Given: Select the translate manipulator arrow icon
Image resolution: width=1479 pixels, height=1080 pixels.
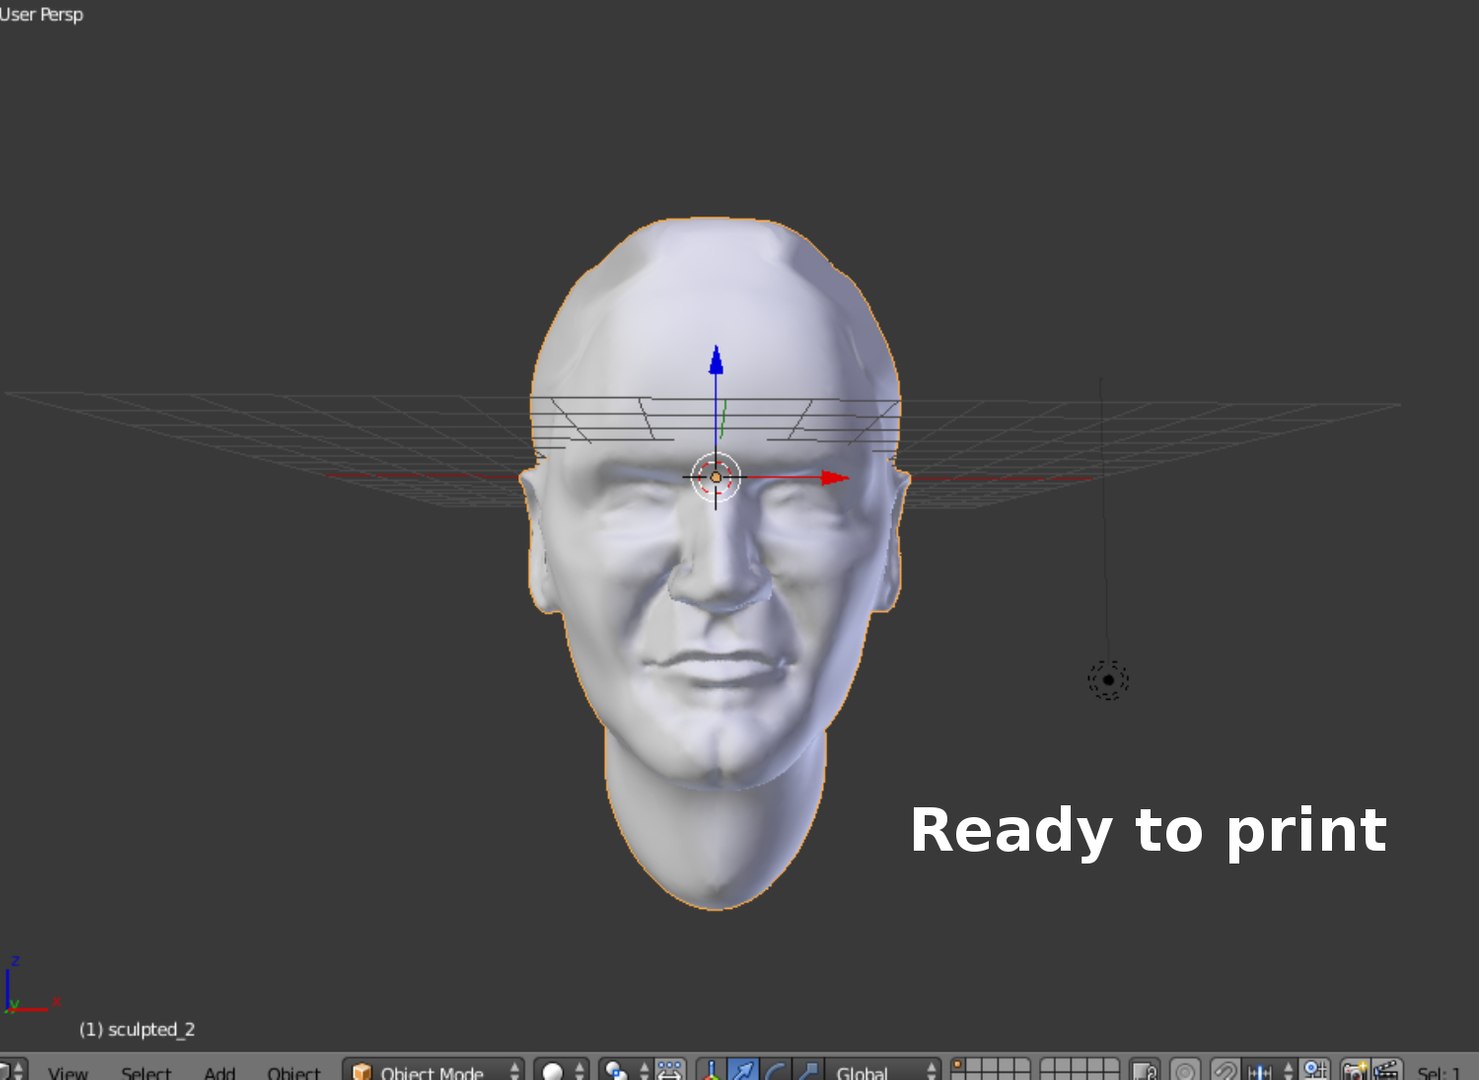Looking at the screenshot, I should pyautogui.click(x=742, y=1070).
